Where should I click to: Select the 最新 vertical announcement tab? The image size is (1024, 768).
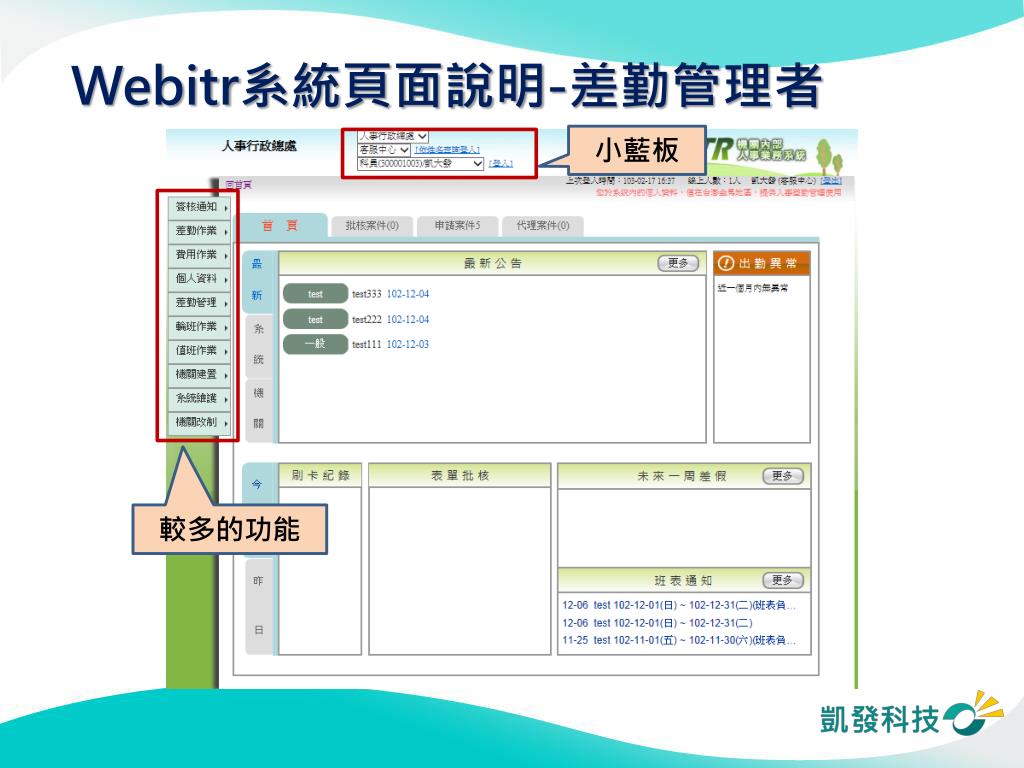257,280
